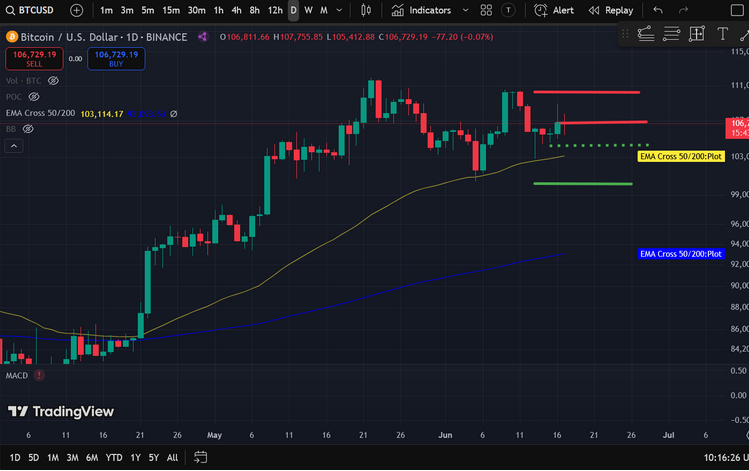Open the go to date calendar icon

[201, 457]
